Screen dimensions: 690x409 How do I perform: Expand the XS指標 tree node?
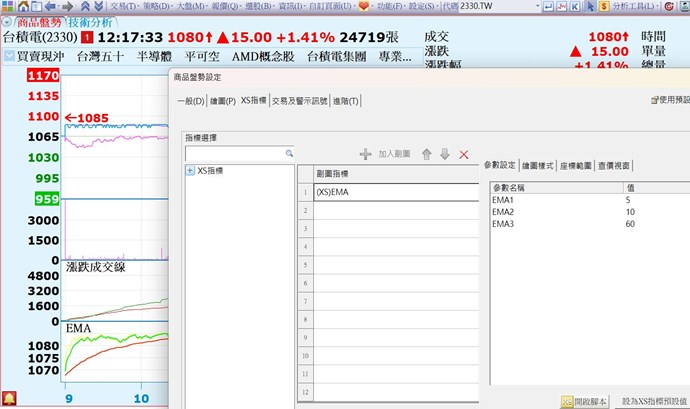[x=190, y=171]
